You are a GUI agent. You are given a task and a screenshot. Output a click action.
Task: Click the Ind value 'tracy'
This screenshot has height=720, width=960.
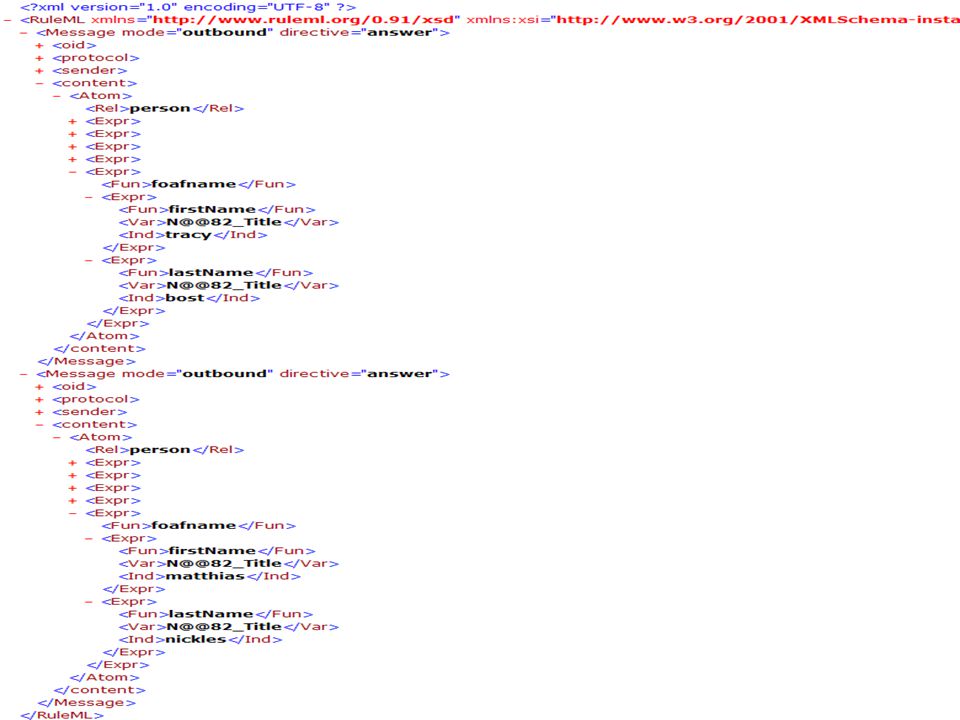189,235
